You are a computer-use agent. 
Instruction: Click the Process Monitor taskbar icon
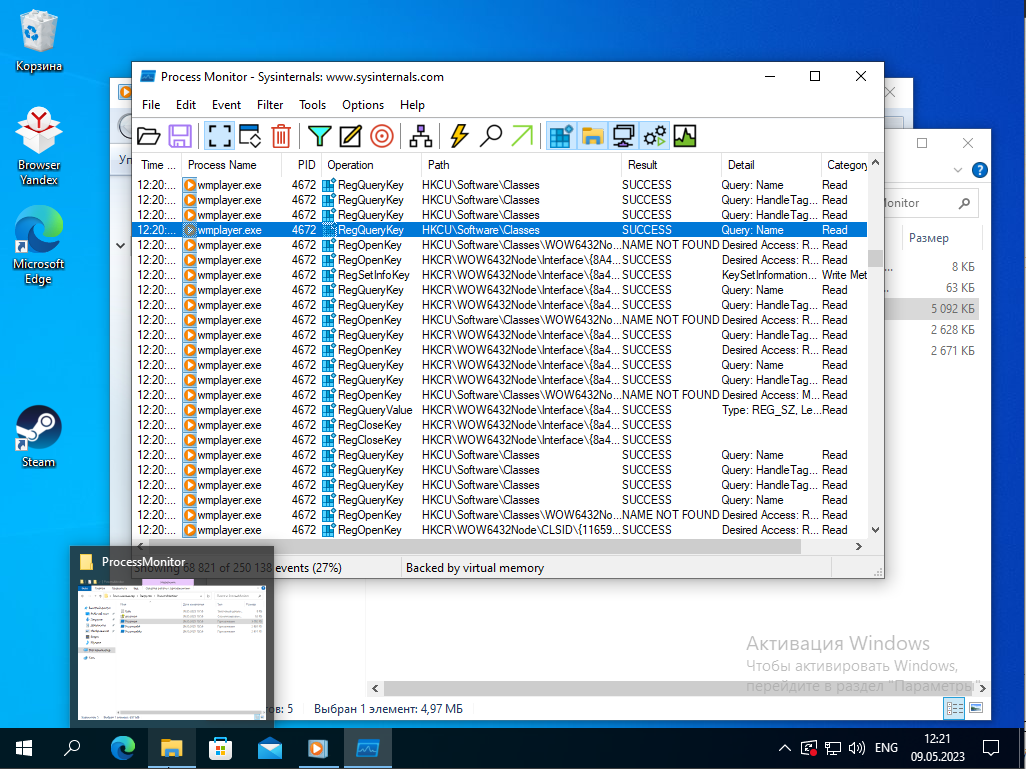click(368, 747)
